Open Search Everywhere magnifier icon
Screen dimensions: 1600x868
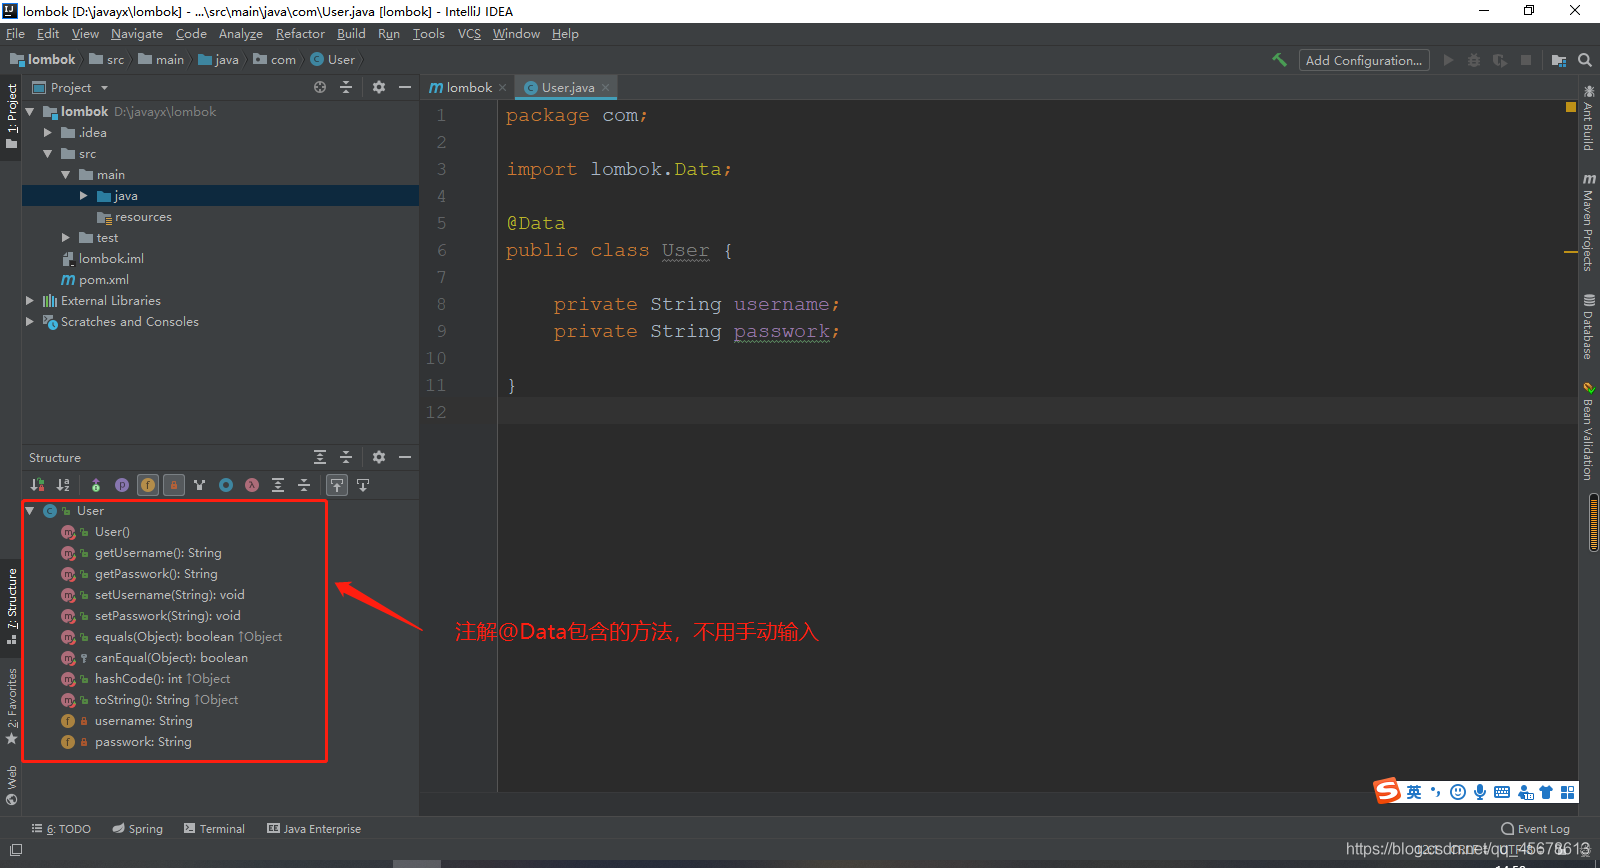(x=1585, y=60)
